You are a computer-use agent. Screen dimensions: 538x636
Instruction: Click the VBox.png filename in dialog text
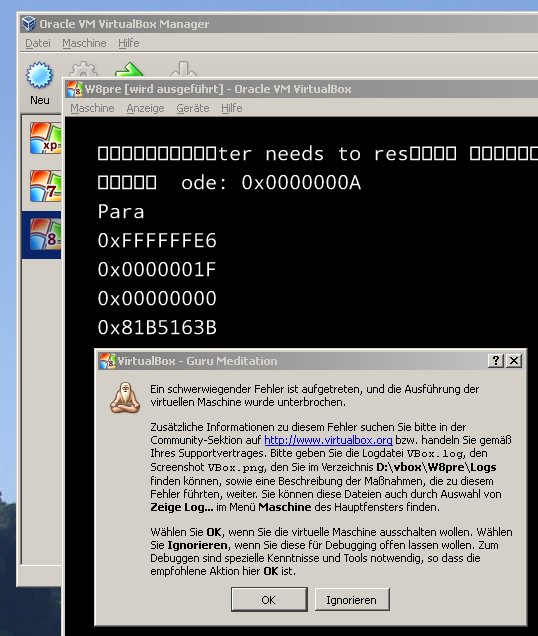236,467
